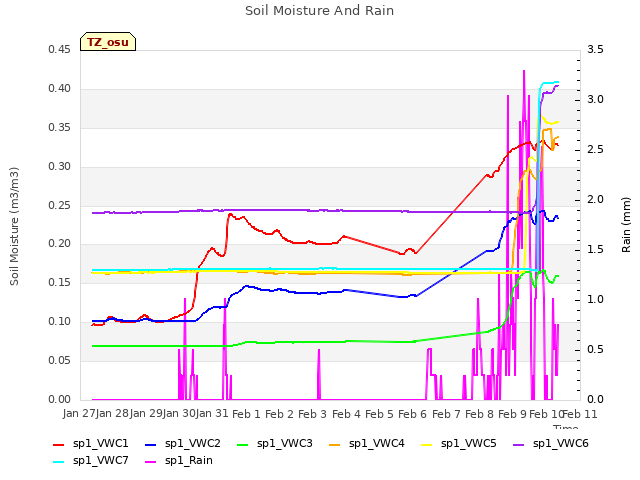The width and height of the screenshot is (640, 480).
Task: Click the 0.10 soil moisture tick label
Action: (60, 321)
